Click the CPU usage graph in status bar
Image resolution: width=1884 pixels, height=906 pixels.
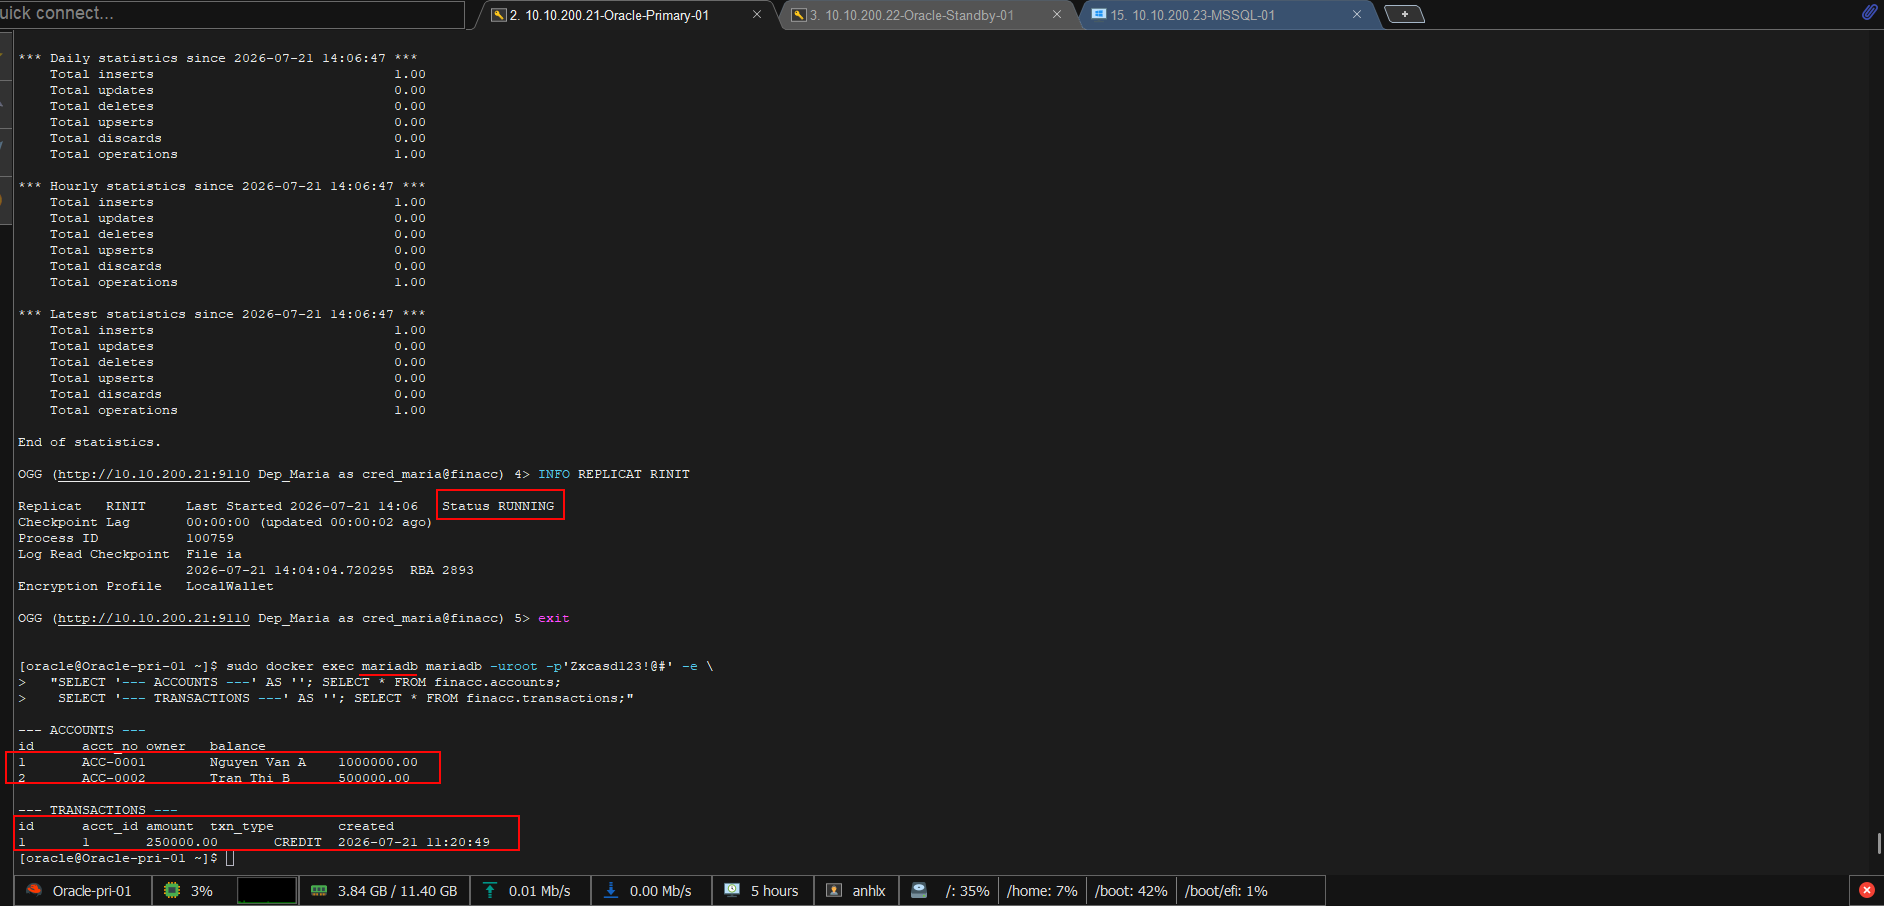[x=267, y=890]
